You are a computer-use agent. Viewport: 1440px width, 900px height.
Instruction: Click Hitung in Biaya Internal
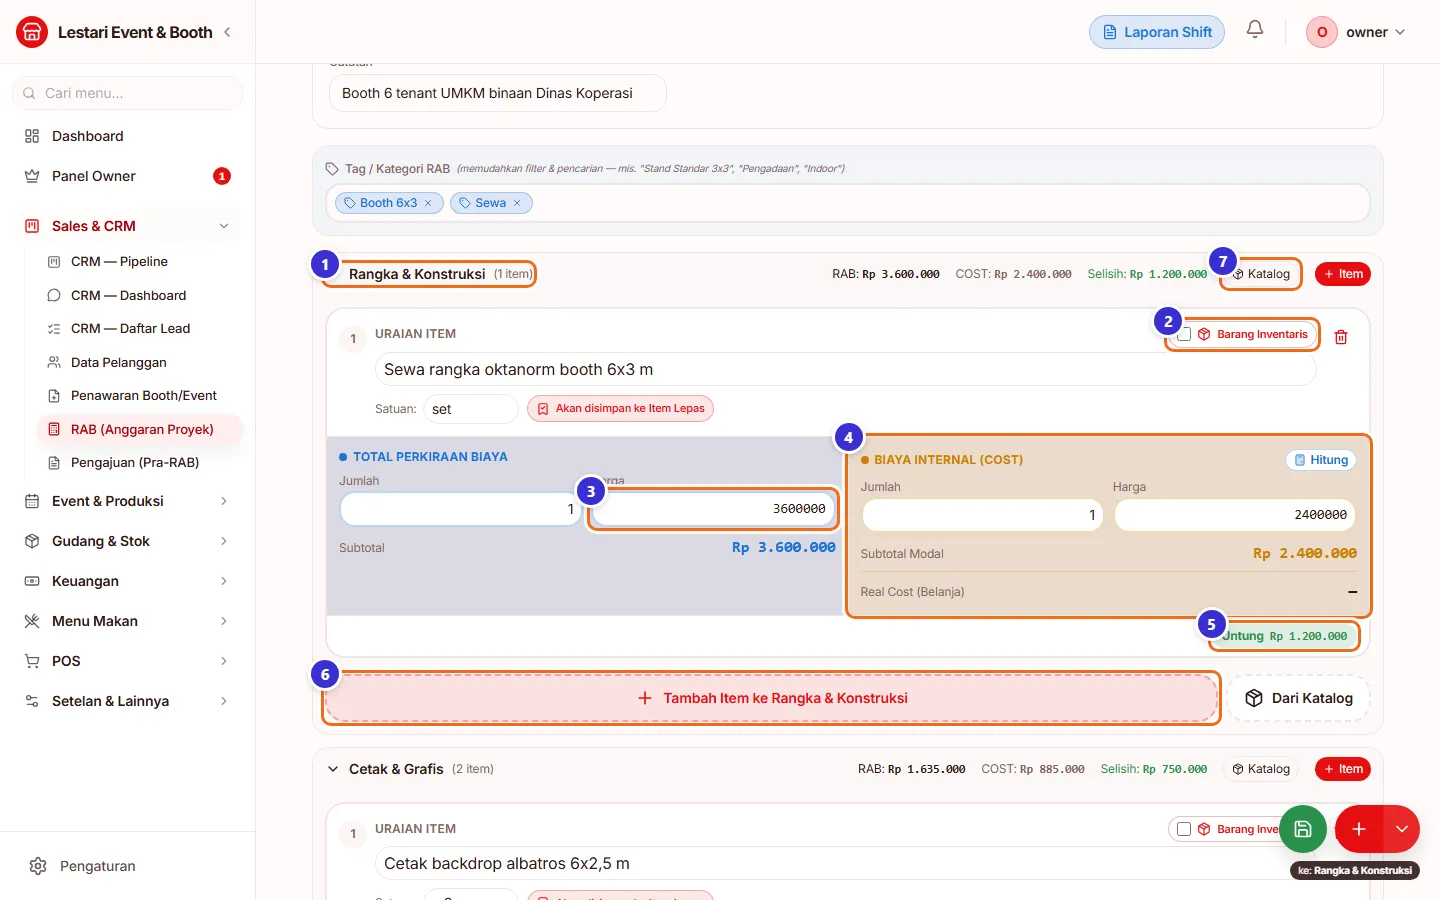[x=1321, y=460]
